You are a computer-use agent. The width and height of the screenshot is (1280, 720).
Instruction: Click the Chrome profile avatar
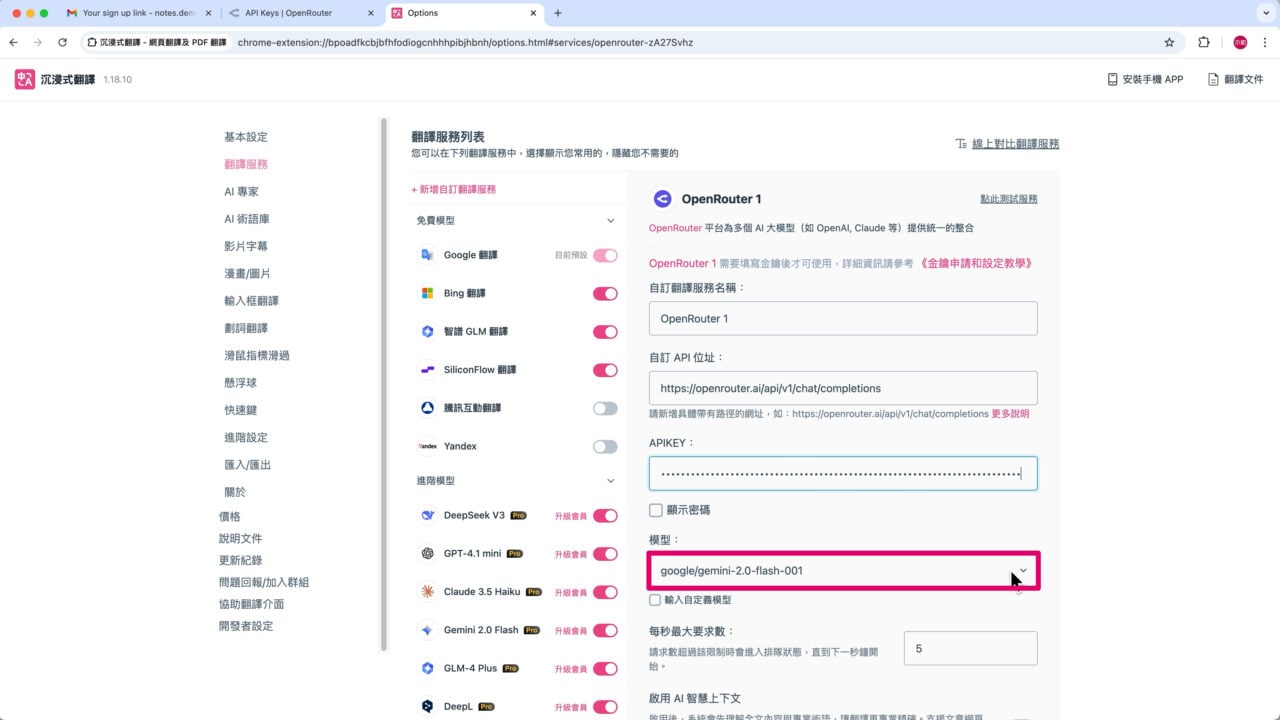click(1240, 43)
